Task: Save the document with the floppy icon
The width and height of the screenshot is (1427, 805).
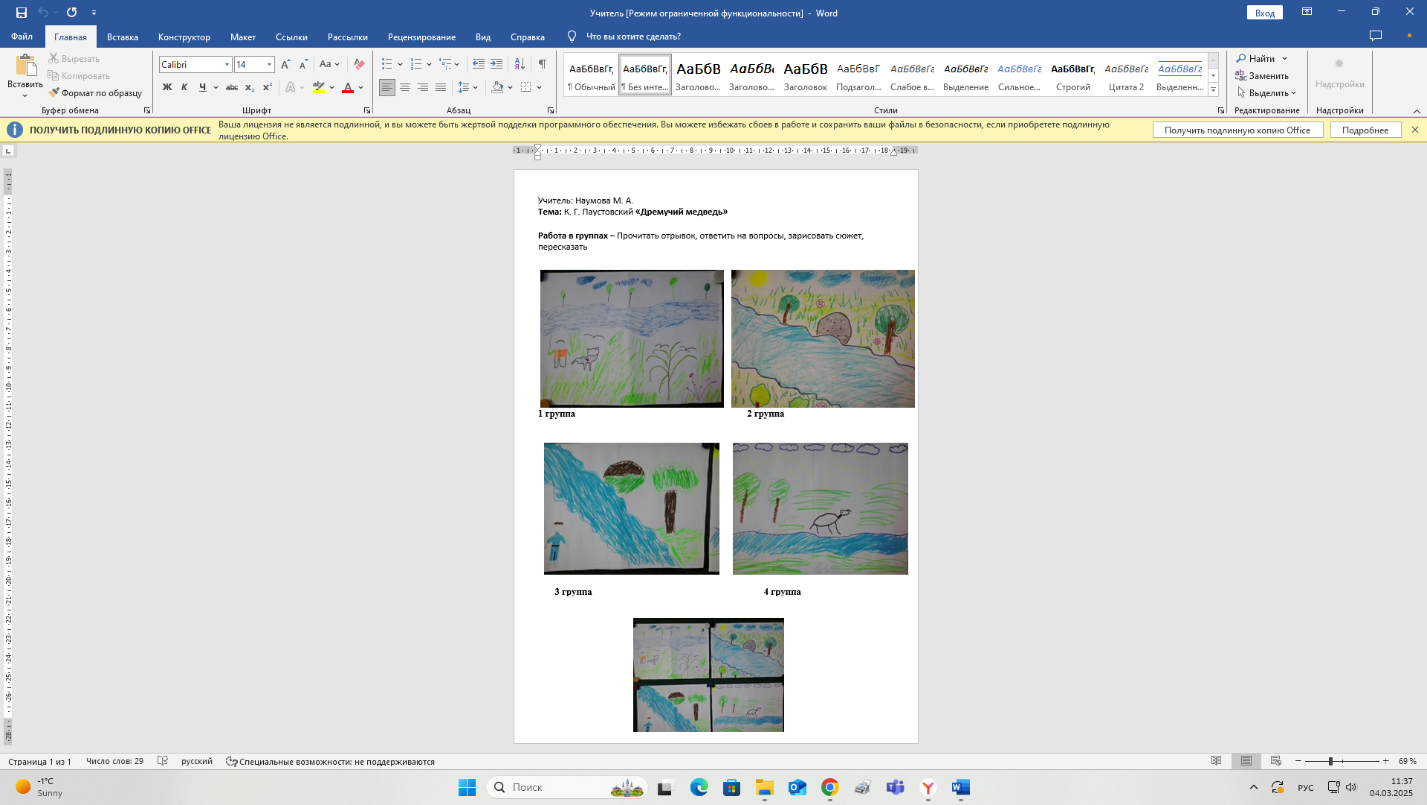Action: pos(21,13)
